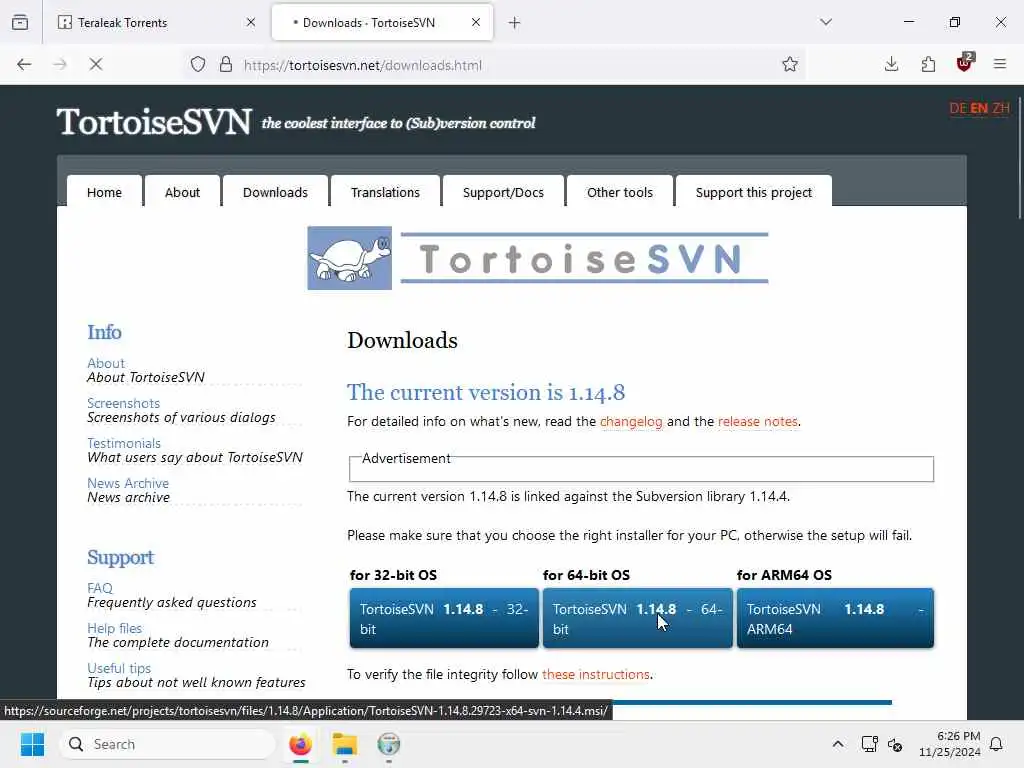Download TortoiseSVN 1.14.8 ARM64 installer
Image resolution: width=1024 pixels, height=768 pixels.
click(835, 618)
